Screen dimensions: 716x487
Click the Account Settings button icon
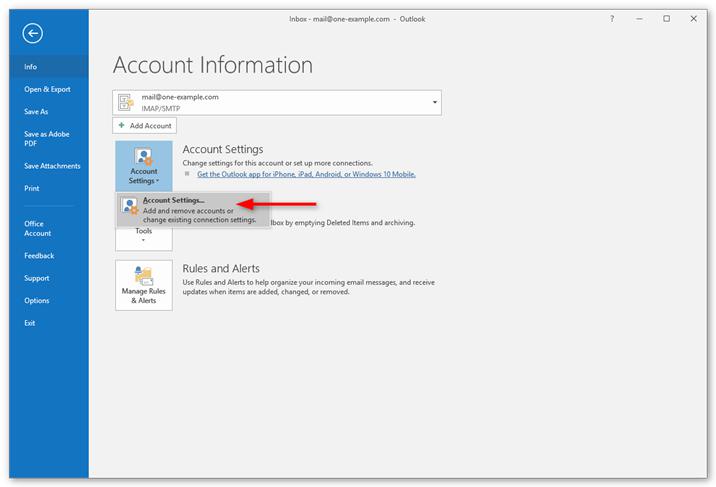coord(143,157)
